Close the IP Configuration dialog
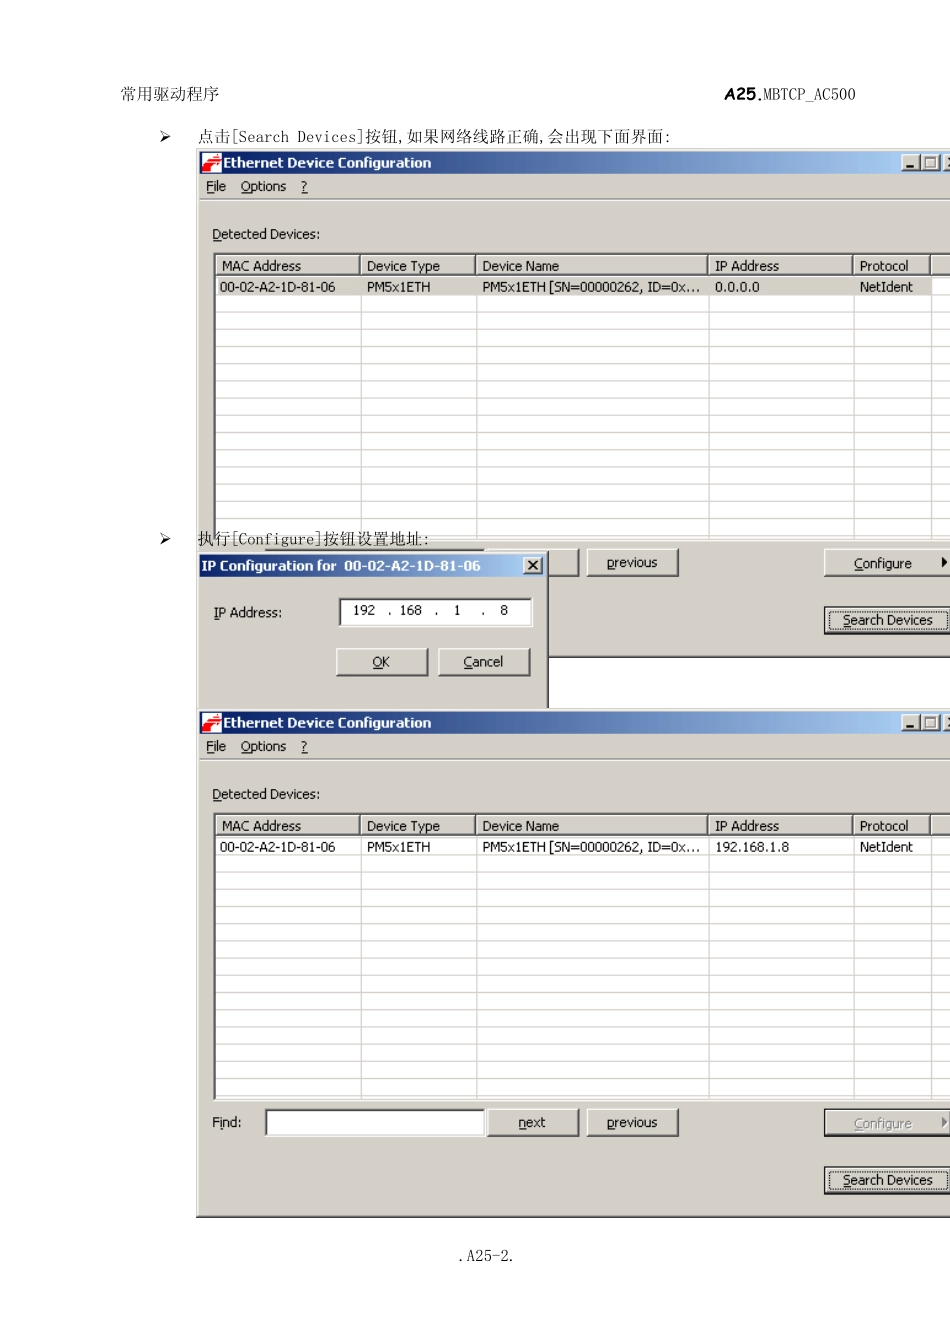The image size is (950, 1343). coord(533,566)
